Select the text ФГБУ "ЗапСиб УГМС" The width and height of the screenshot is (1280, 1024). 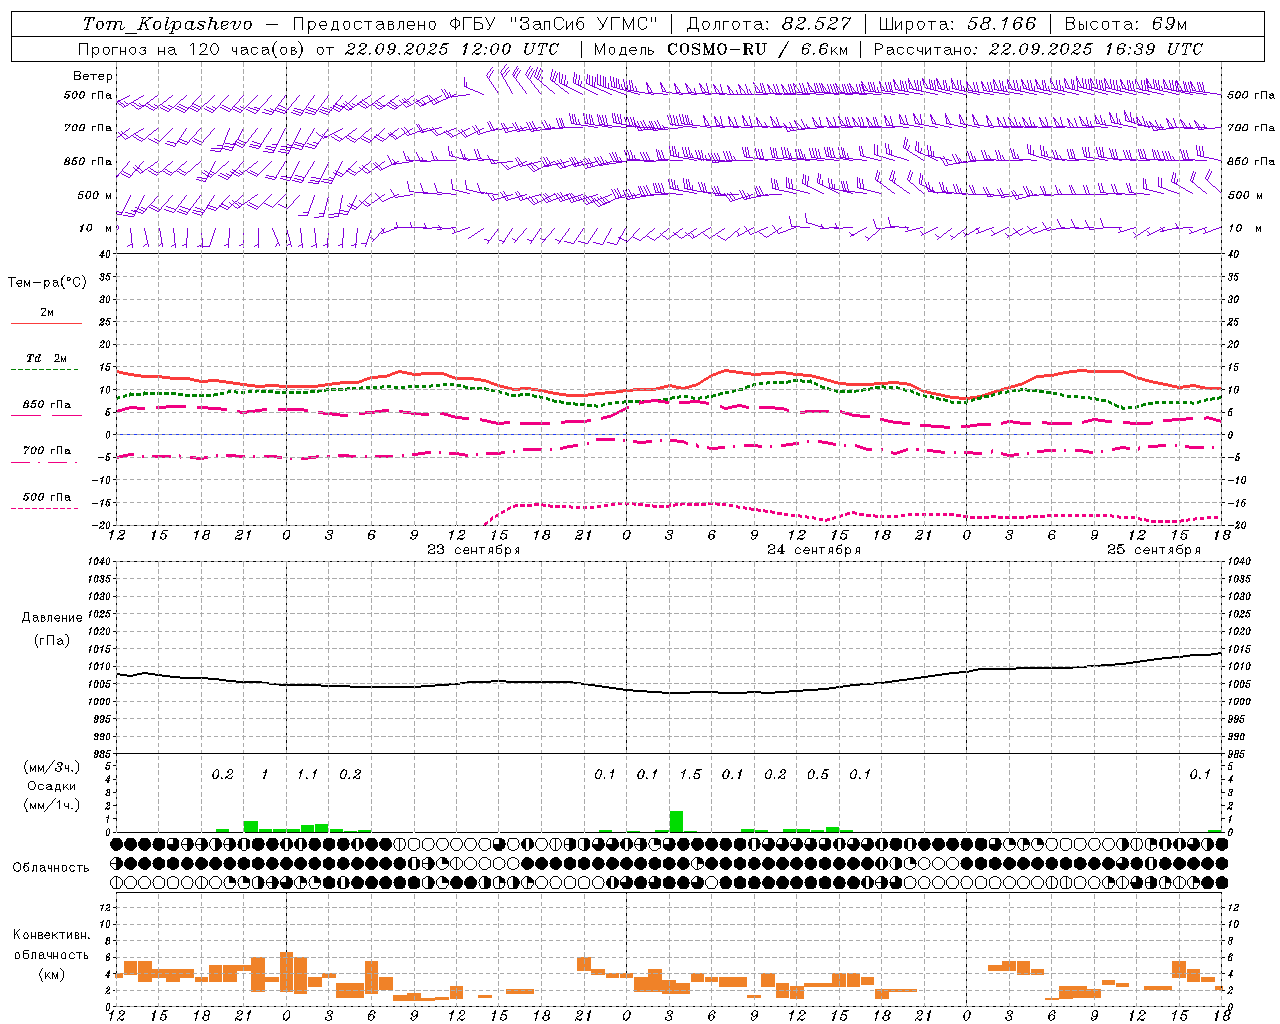[x=556, y=23]
